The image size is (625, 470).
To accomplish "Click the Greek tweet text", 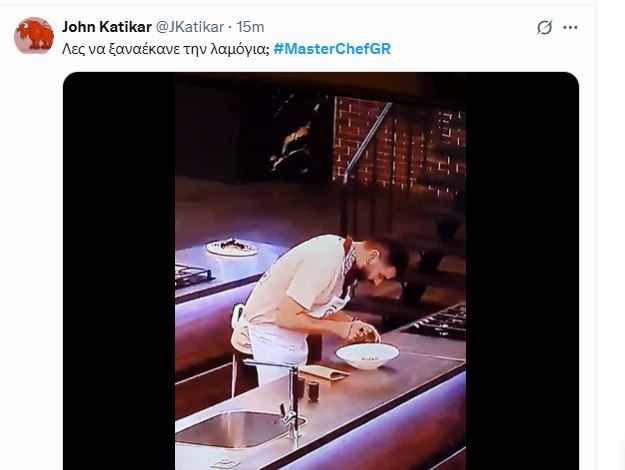I will point(164,49).
